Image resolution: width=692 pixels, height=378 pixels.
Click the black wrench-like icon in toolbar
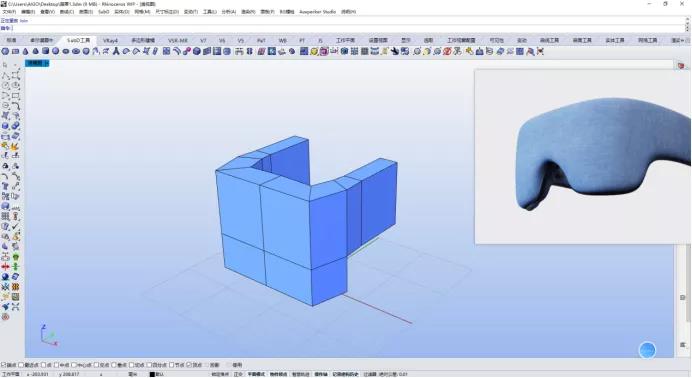[394, 51]
